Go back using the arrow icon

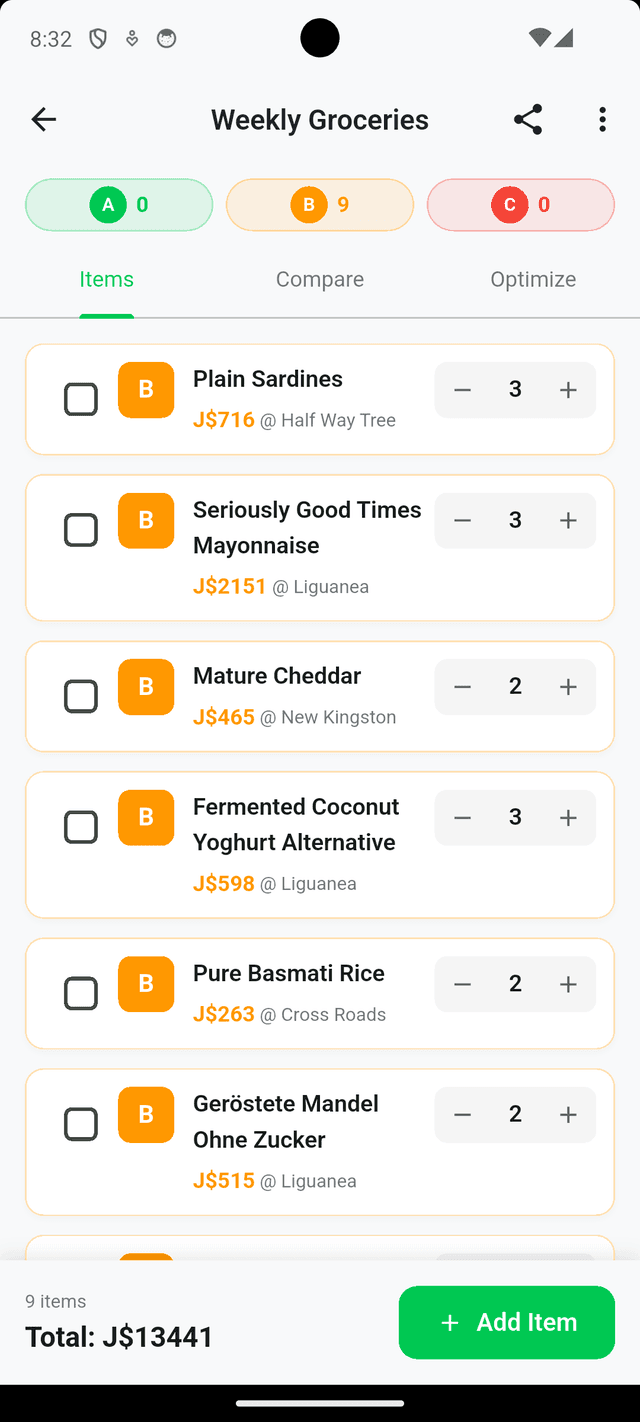point(44,120)
